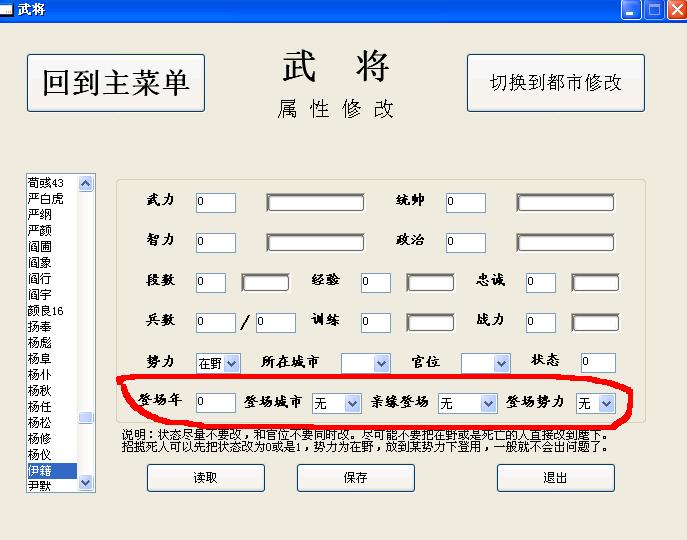Click the 读取 button

[206, 478]
